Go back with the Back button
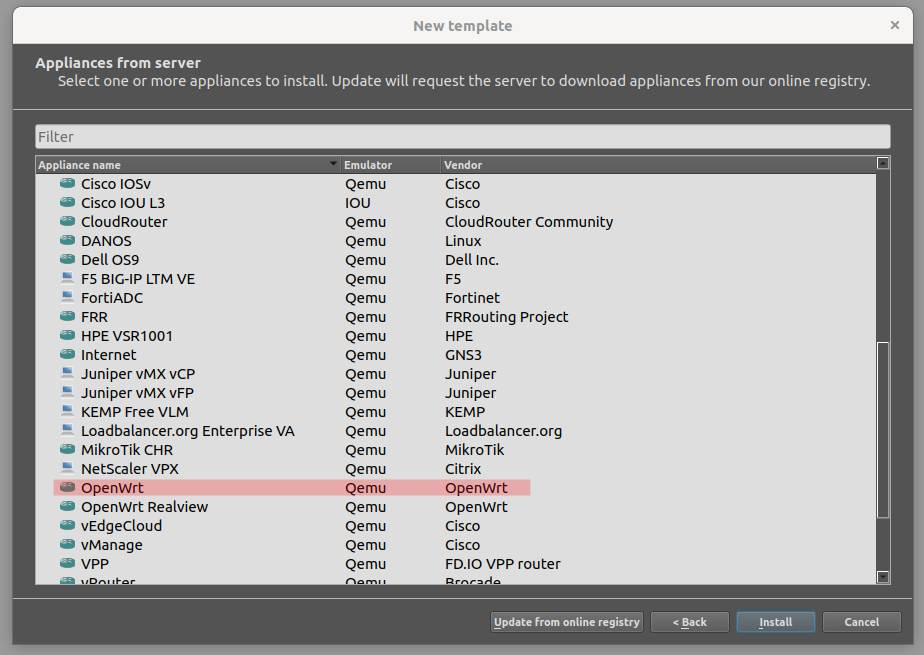The image size is (924, 655). tap(689, 622)
